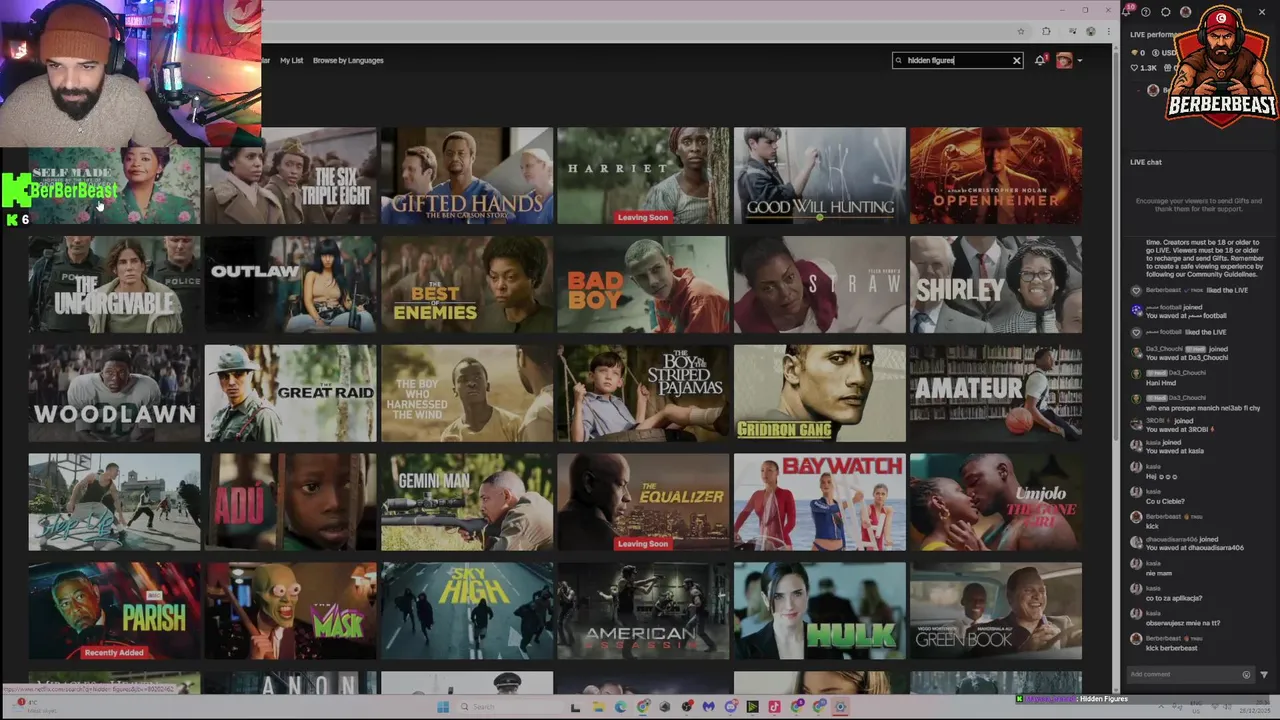Open Chrome media controls icon
Screen dimensions: 1280x720
1072,31
